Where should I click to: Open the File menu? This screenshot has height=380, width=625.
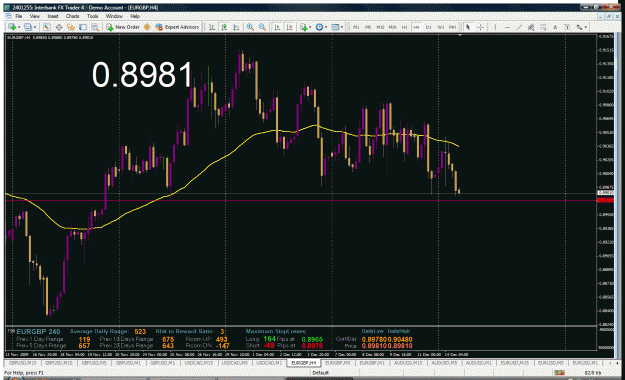pyautogui.click(x=19, y=16)
